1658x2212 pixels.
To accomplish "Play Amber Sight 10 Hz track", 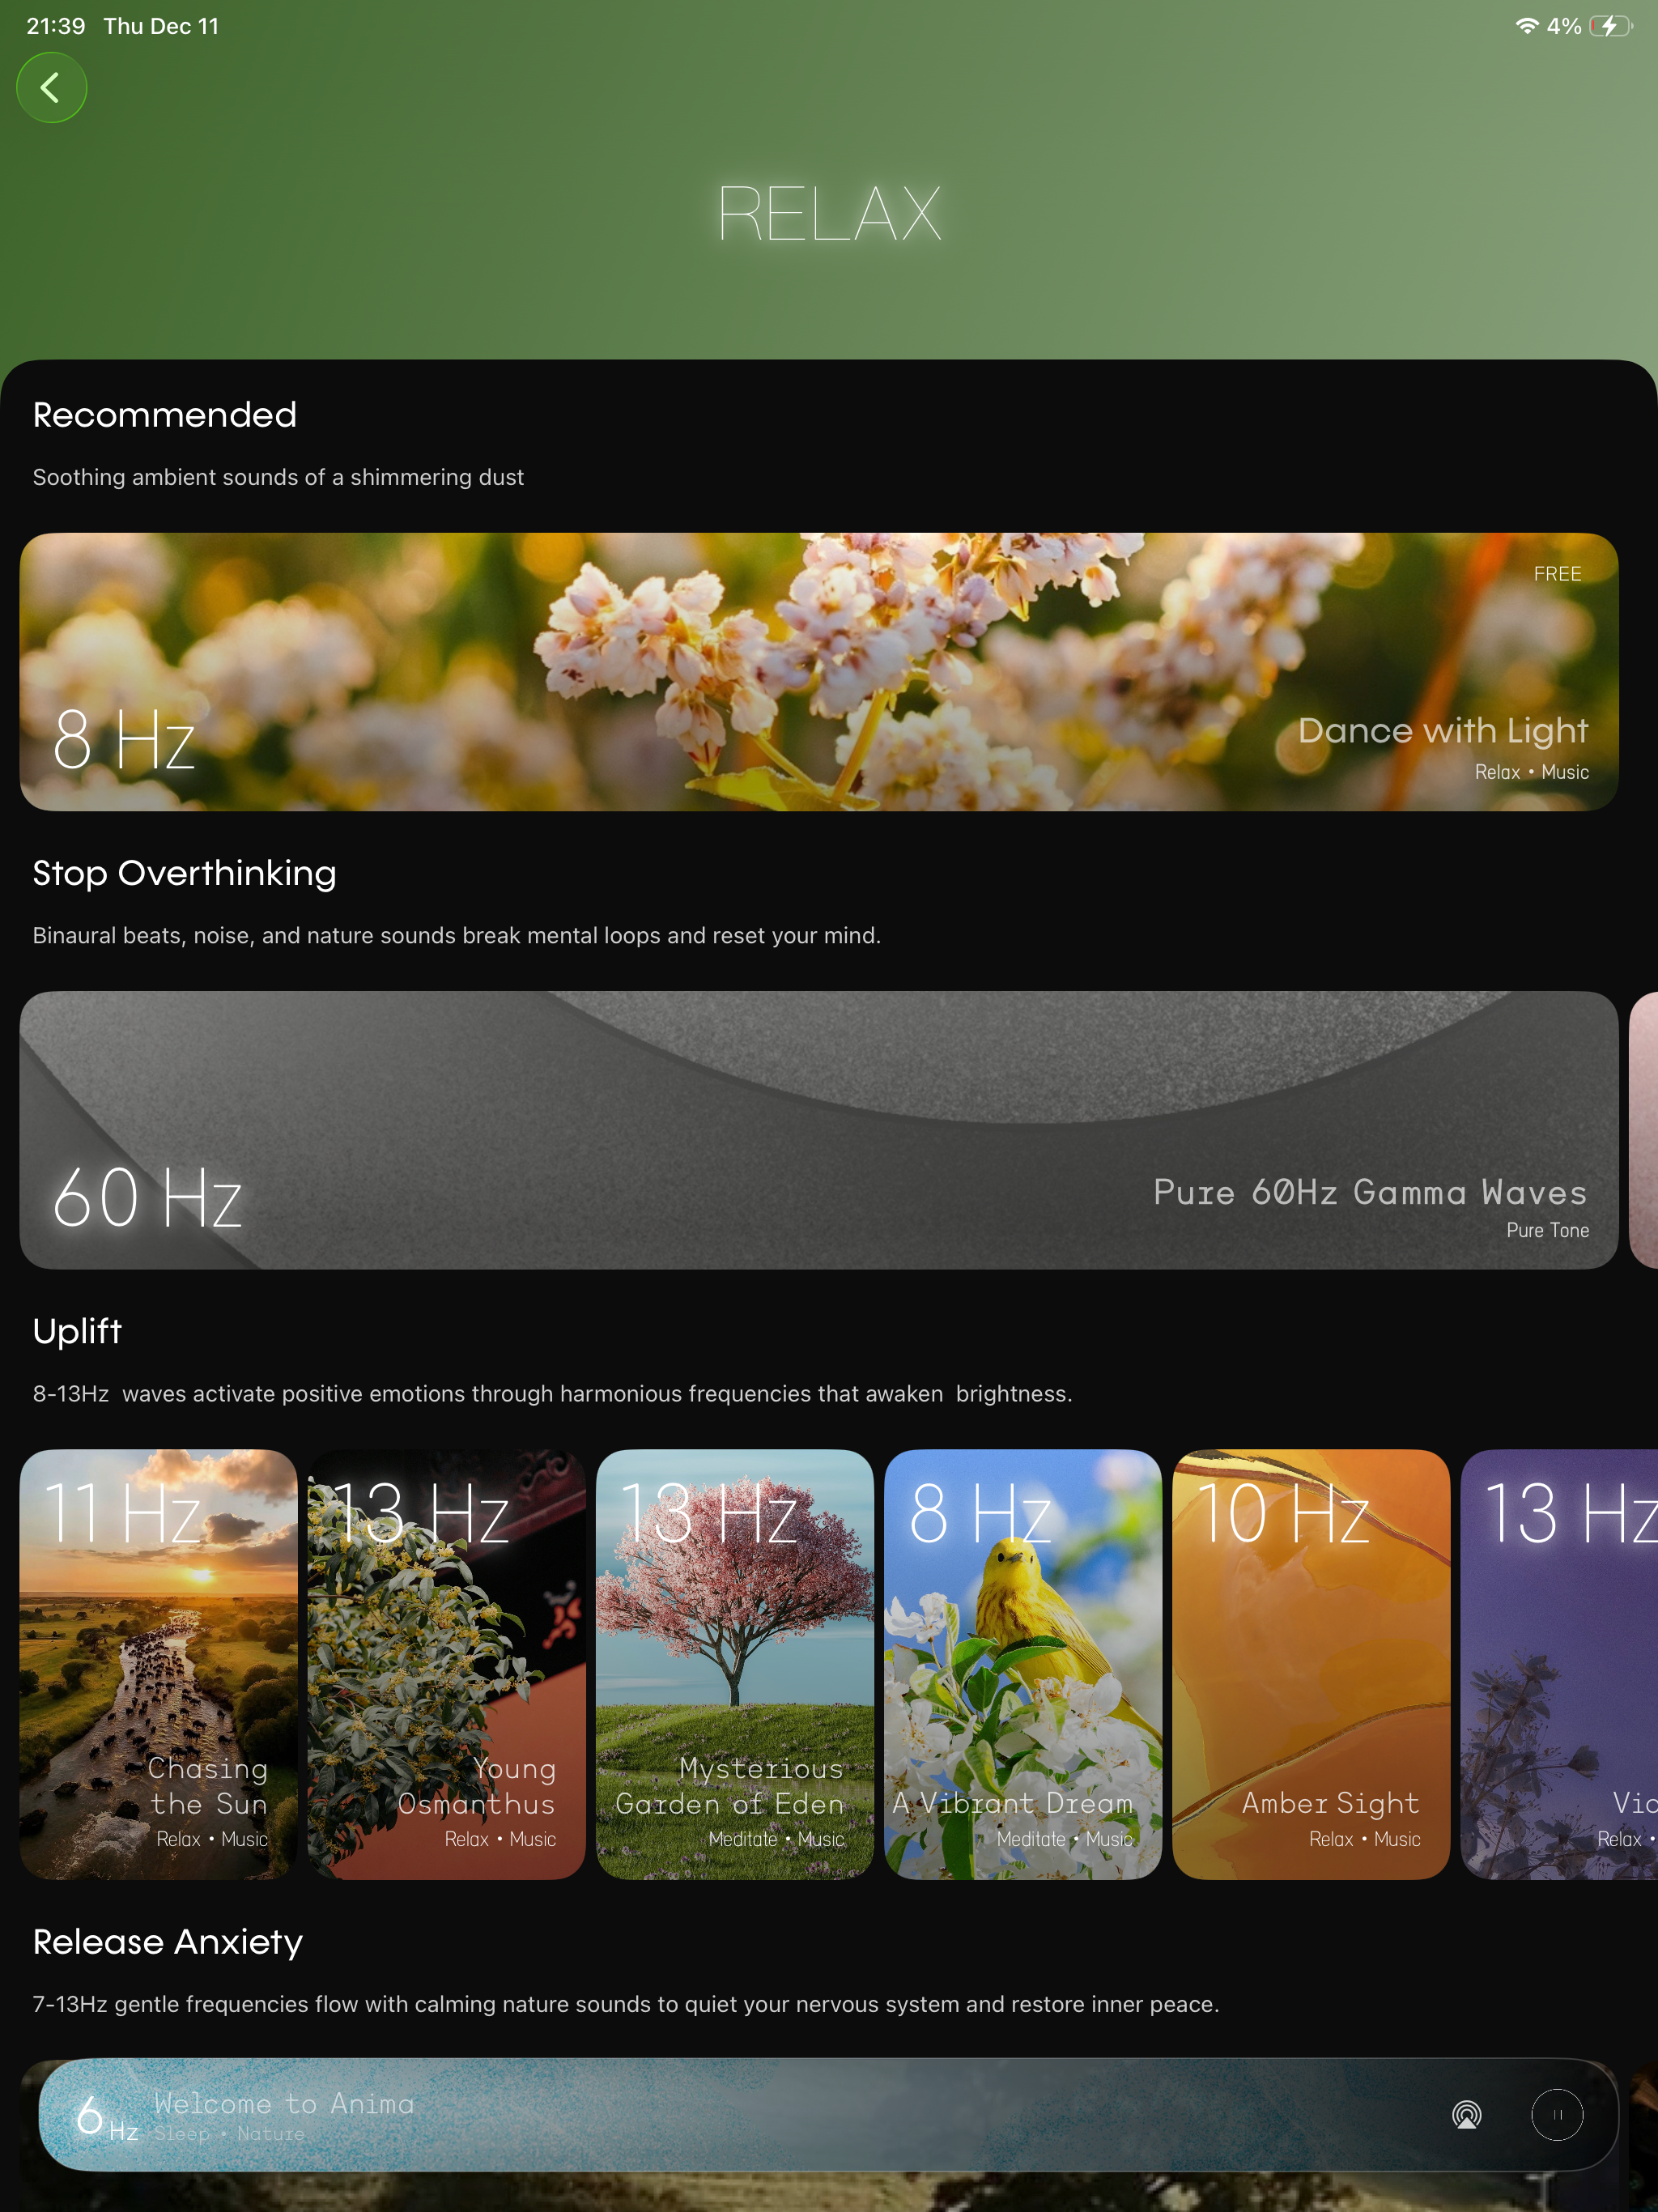I will pyautogui.click(x=1310, y=1664).
